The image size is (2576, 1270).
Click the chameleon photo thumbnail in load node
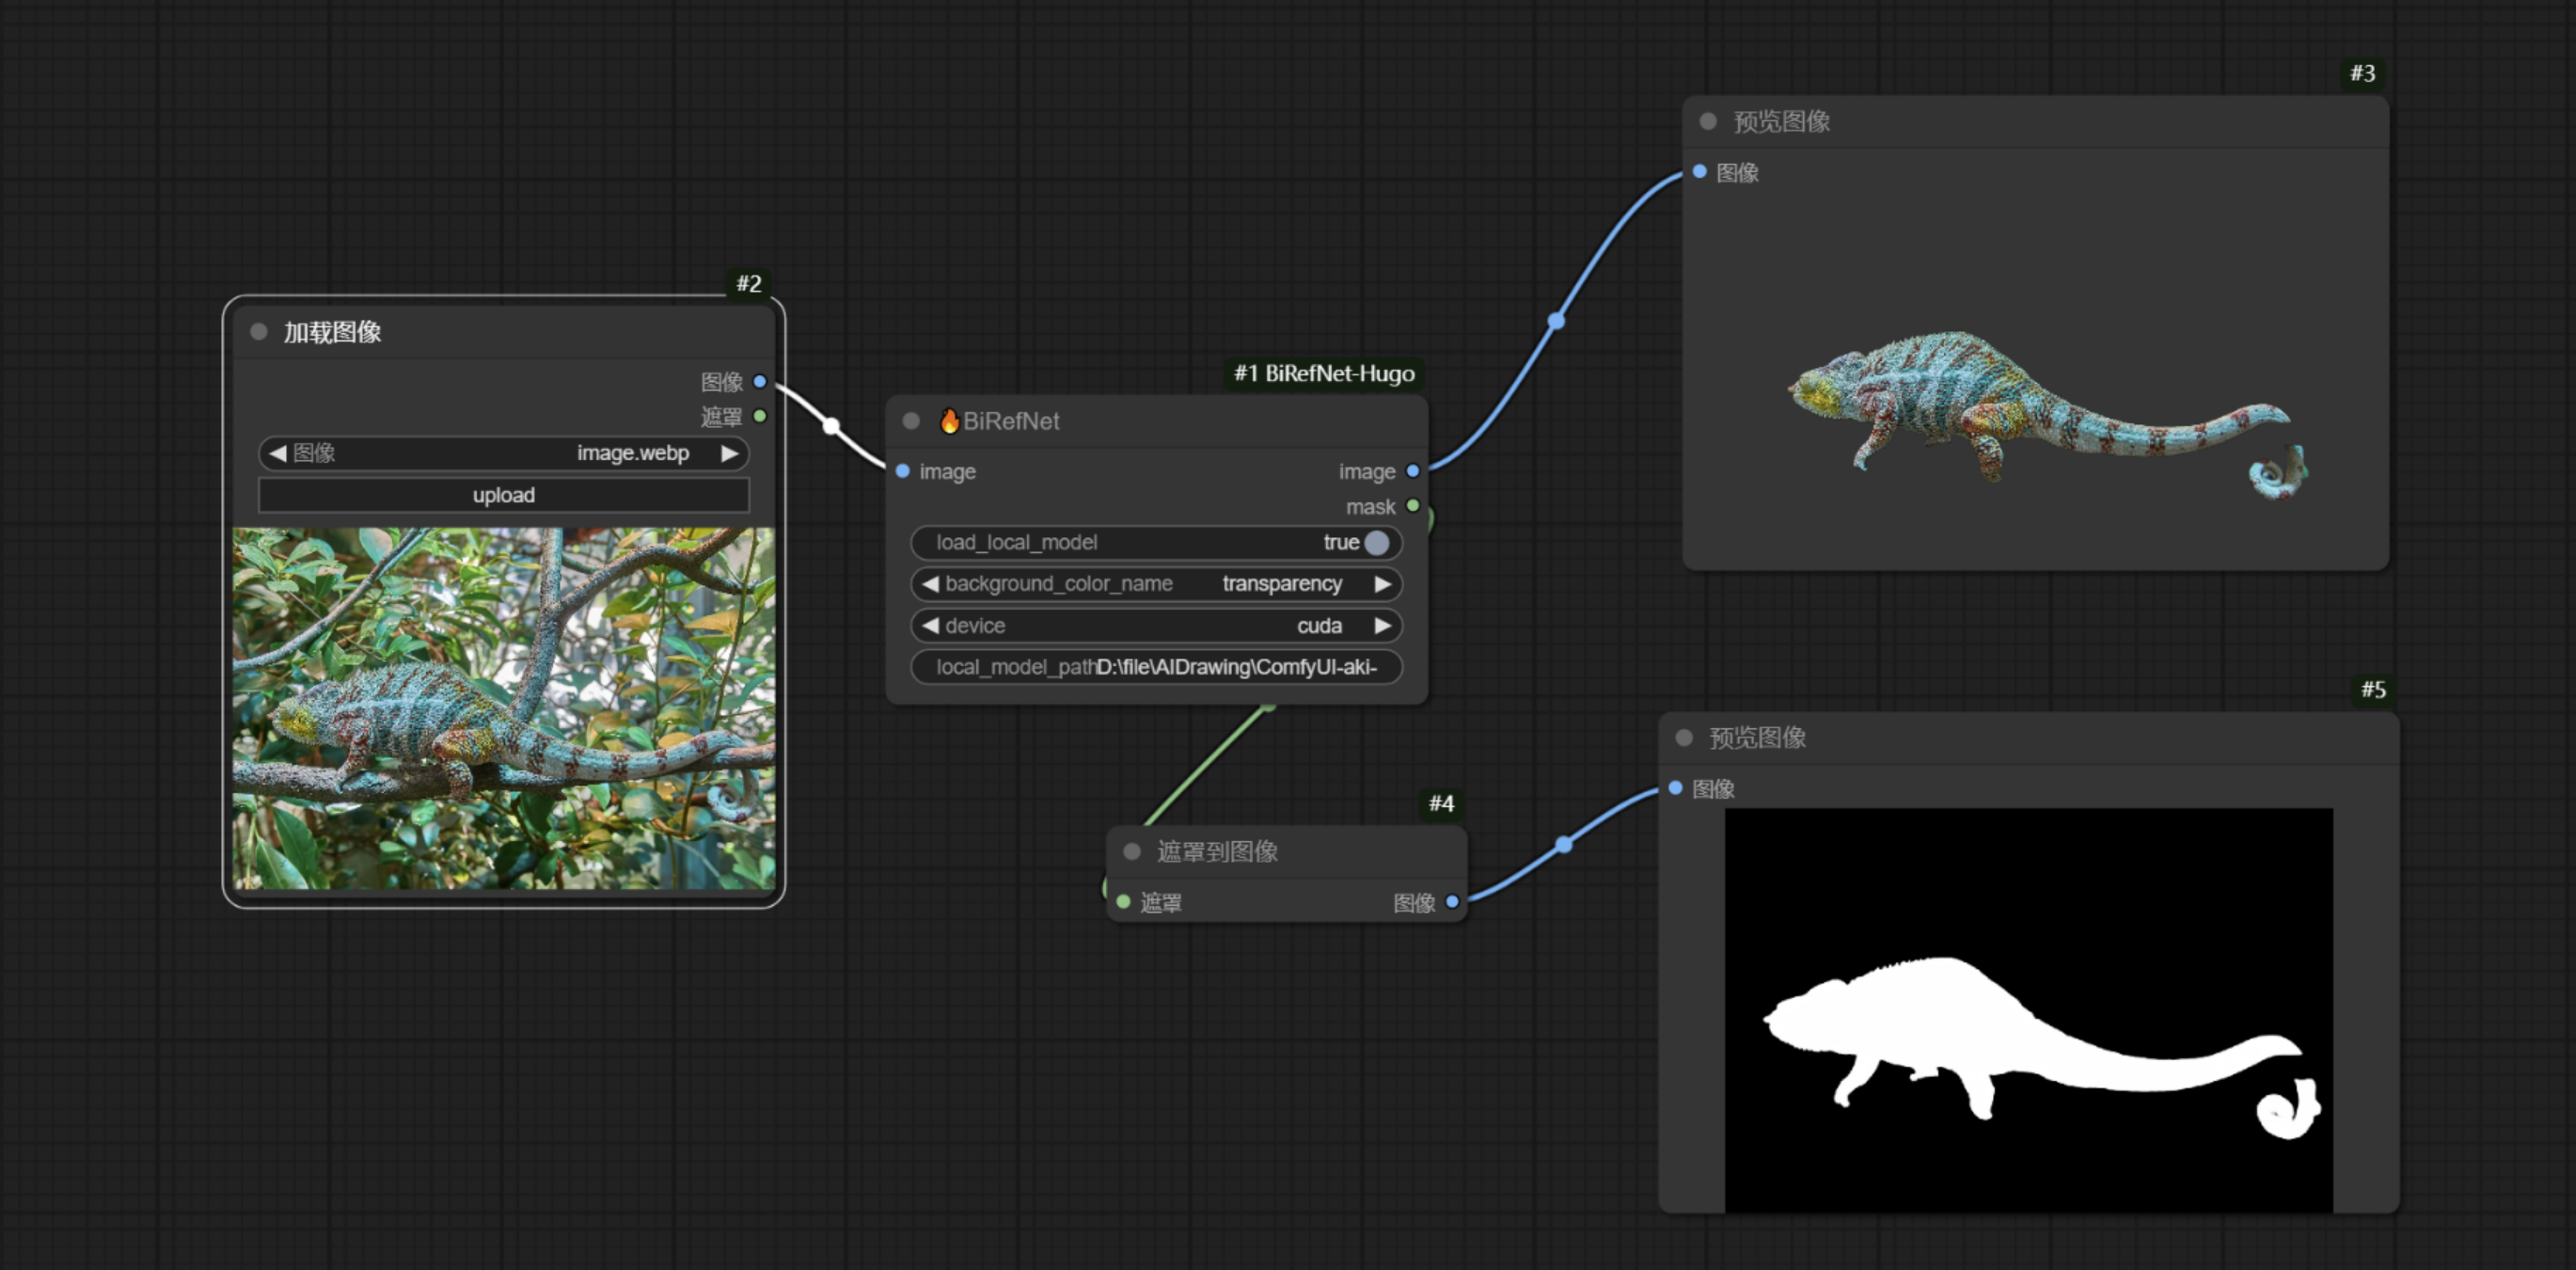pyautogui.click(x=503, y=708)
